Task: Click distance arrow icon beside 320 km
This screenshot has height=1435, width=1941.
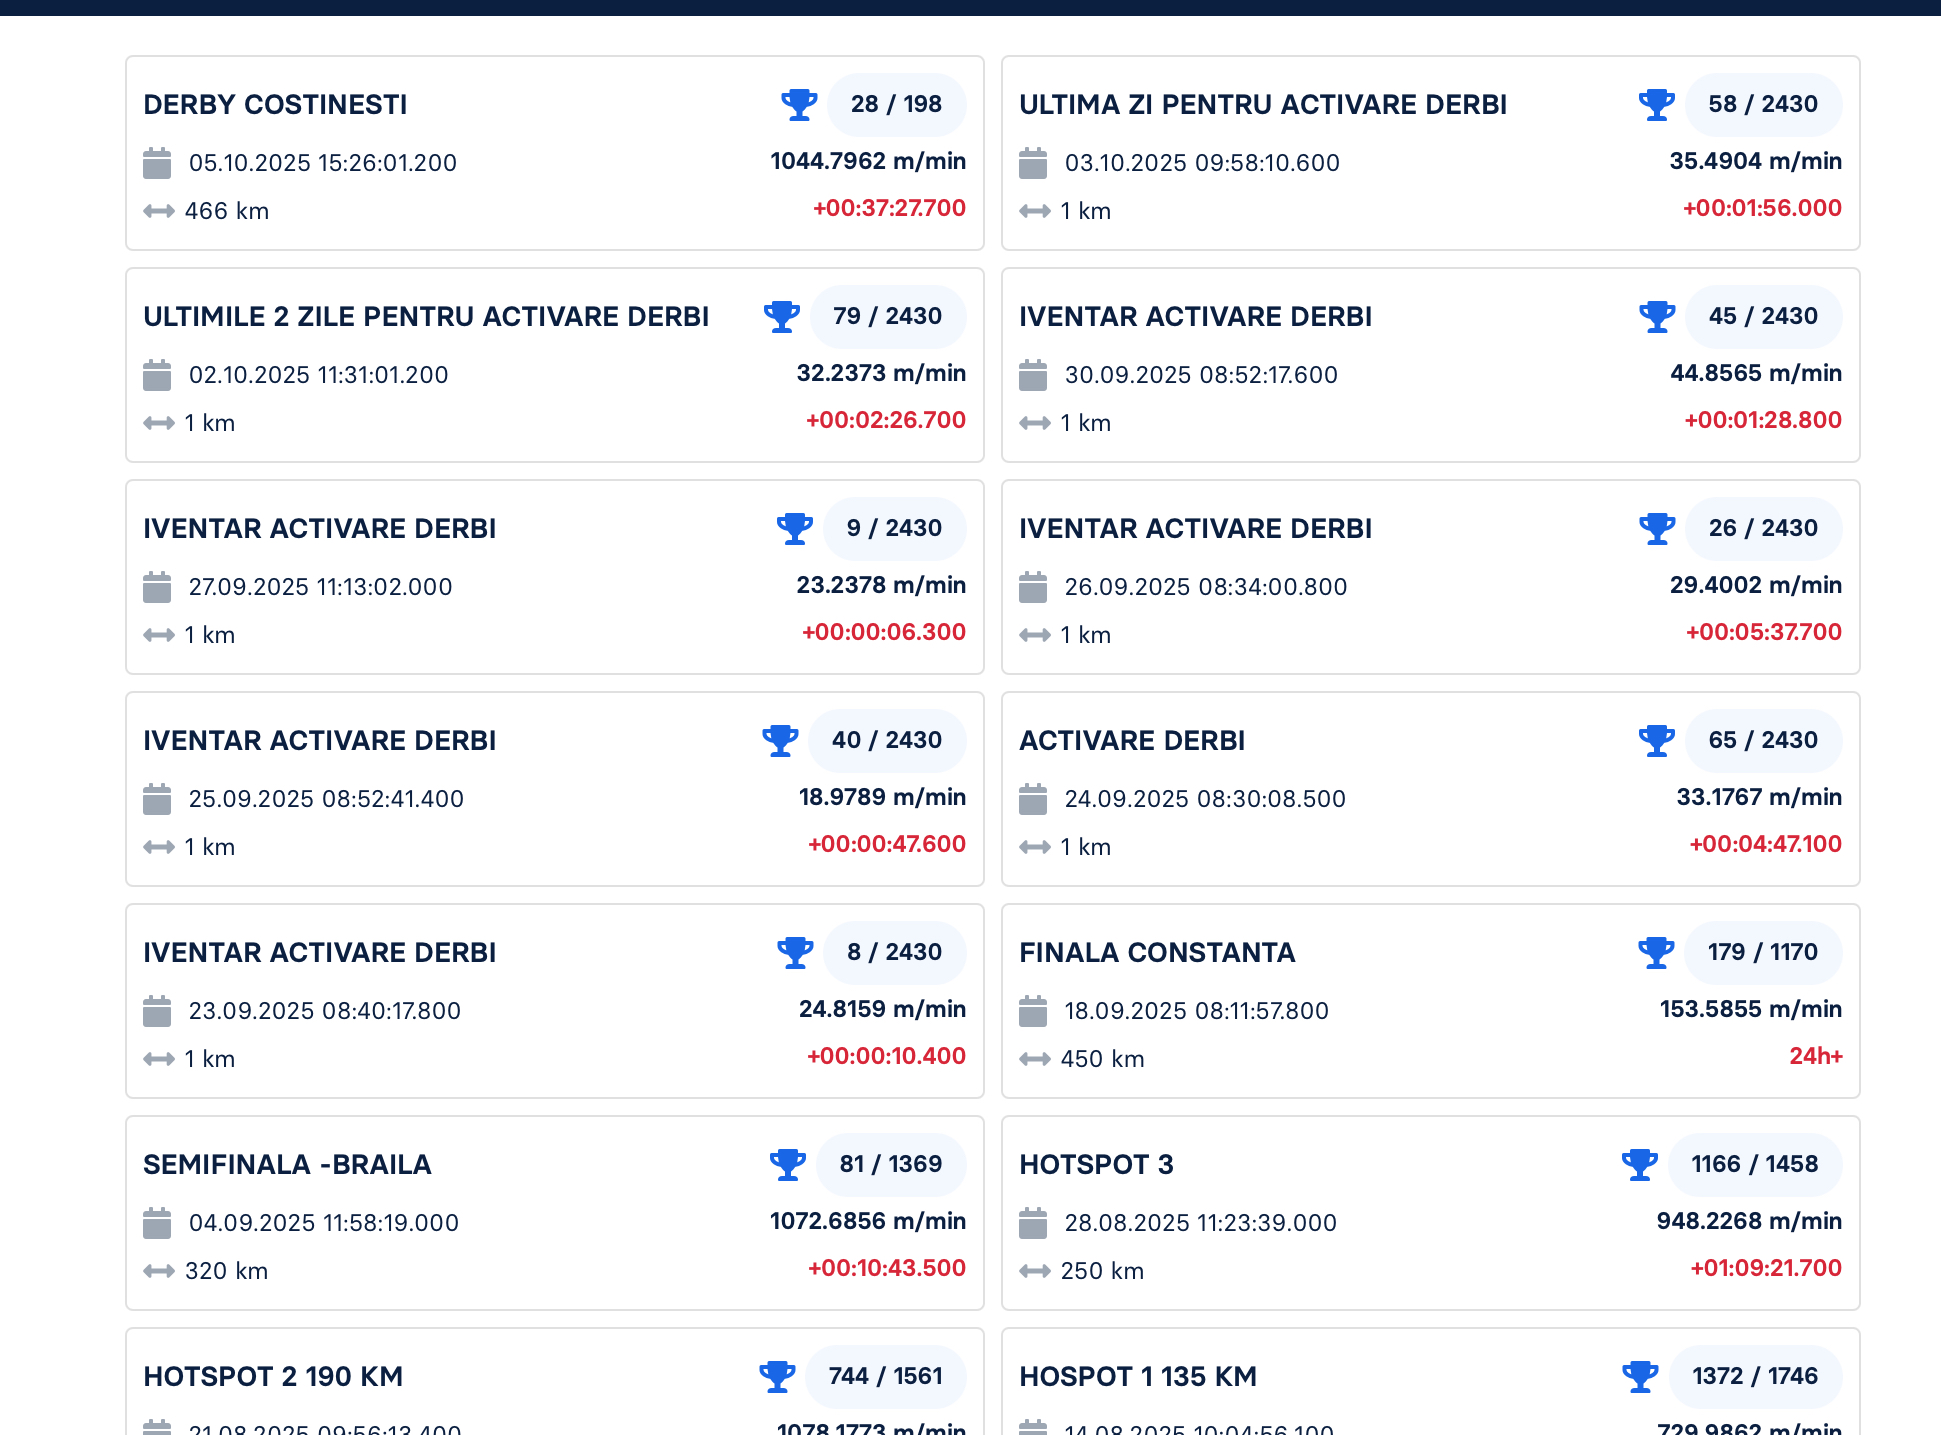Action: coord(158,1271)
